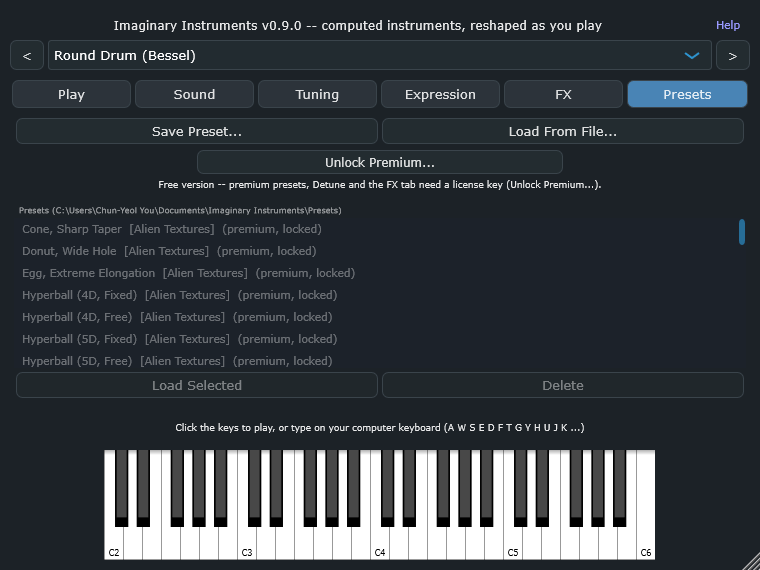Go to next instrument with the > button

tap(732, 55)
